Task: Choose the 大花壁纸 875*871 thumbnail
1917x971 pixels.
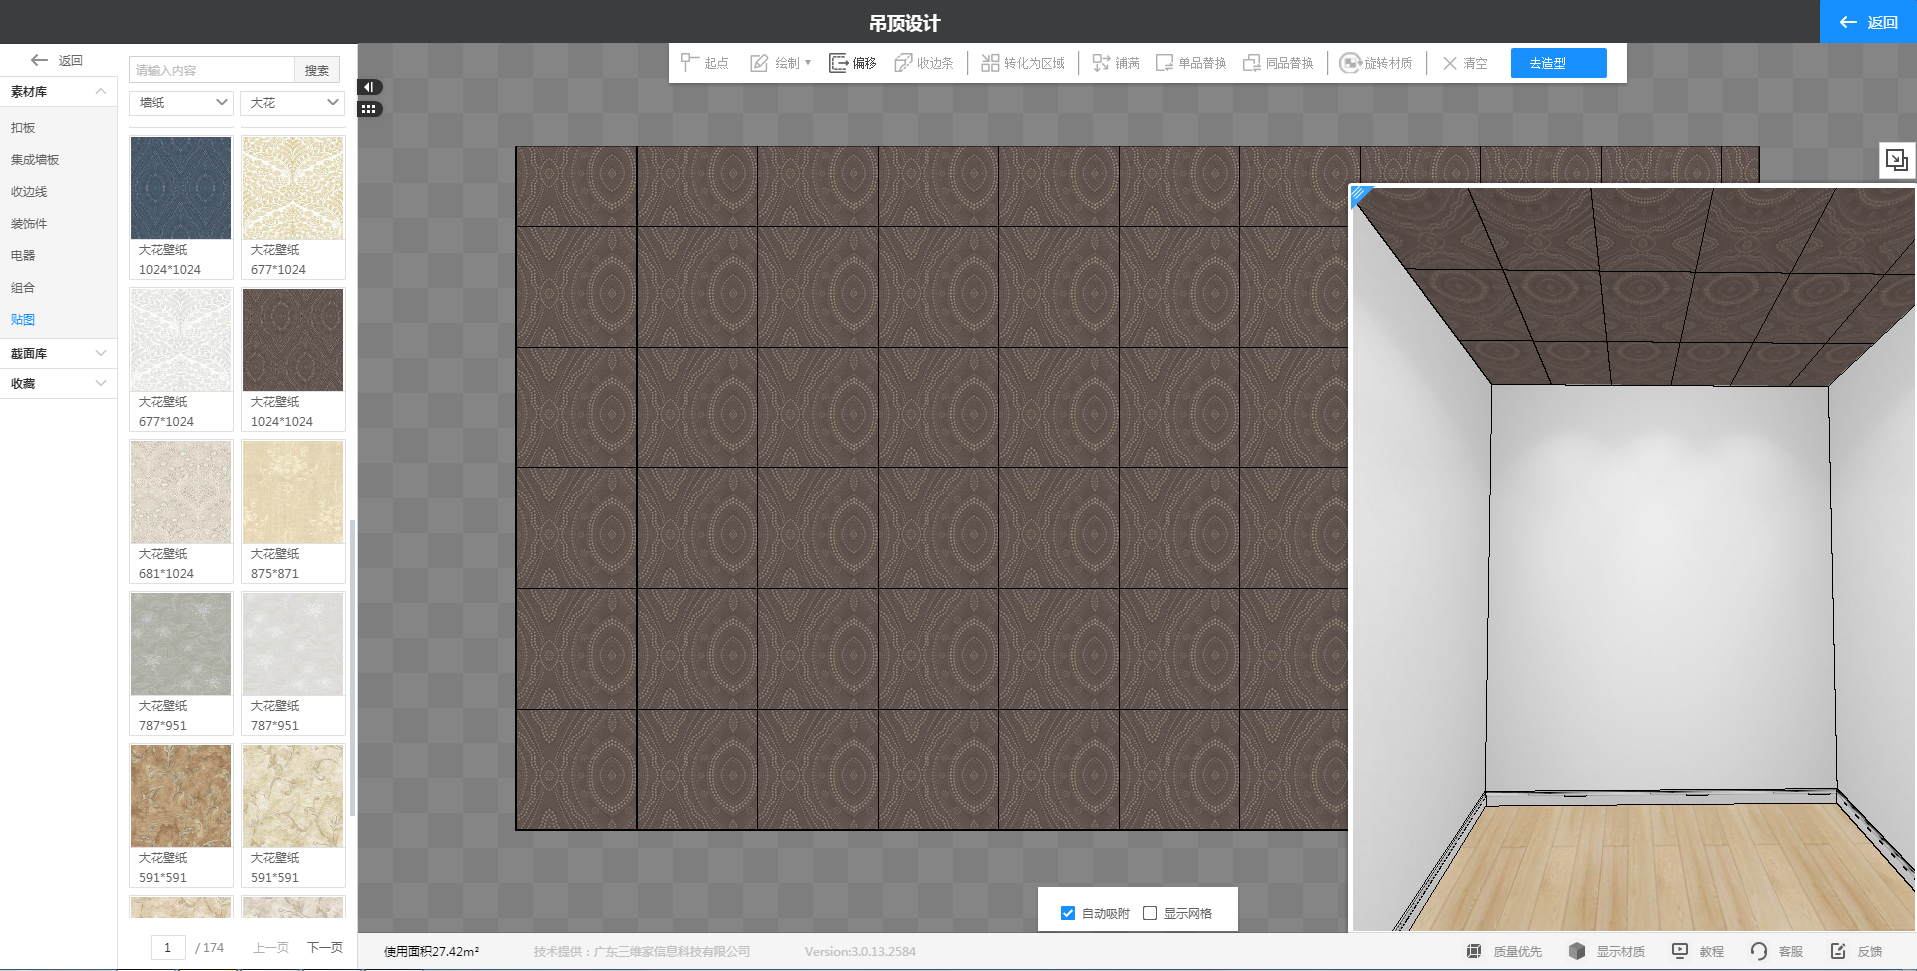Action: [293, 492]
